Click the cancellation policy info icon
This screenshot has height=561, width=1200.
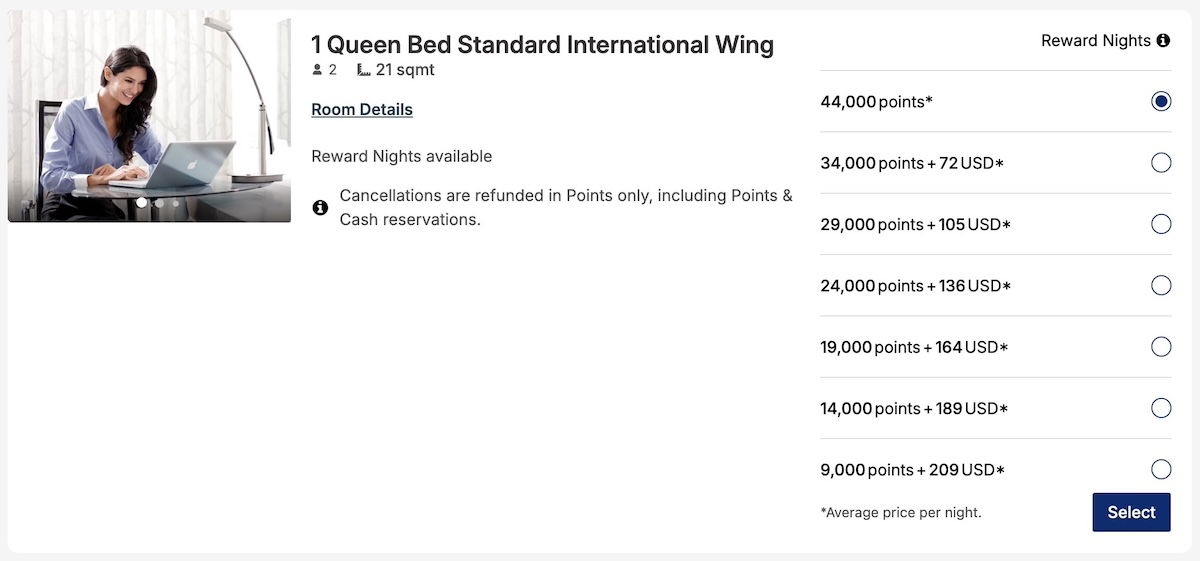click(320, 208)
